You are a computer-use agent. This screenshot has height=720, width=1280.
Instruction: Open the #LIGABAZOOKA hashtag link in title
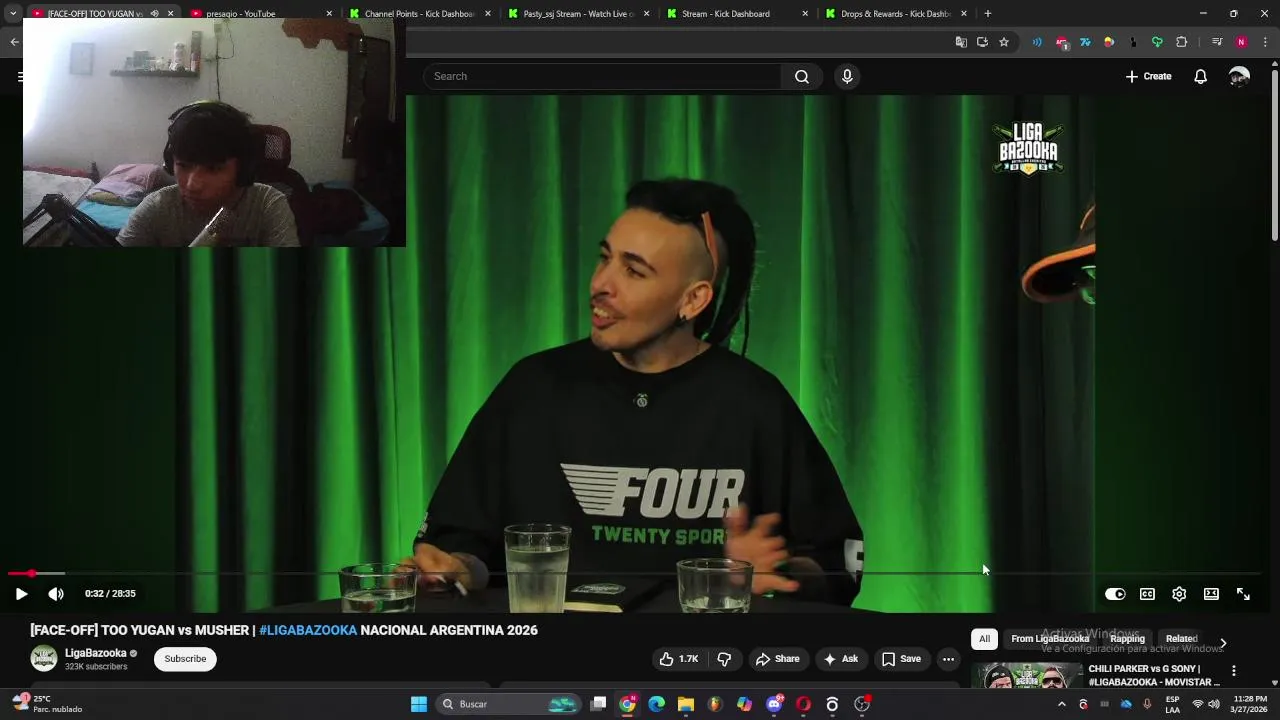tap(308, 630)
